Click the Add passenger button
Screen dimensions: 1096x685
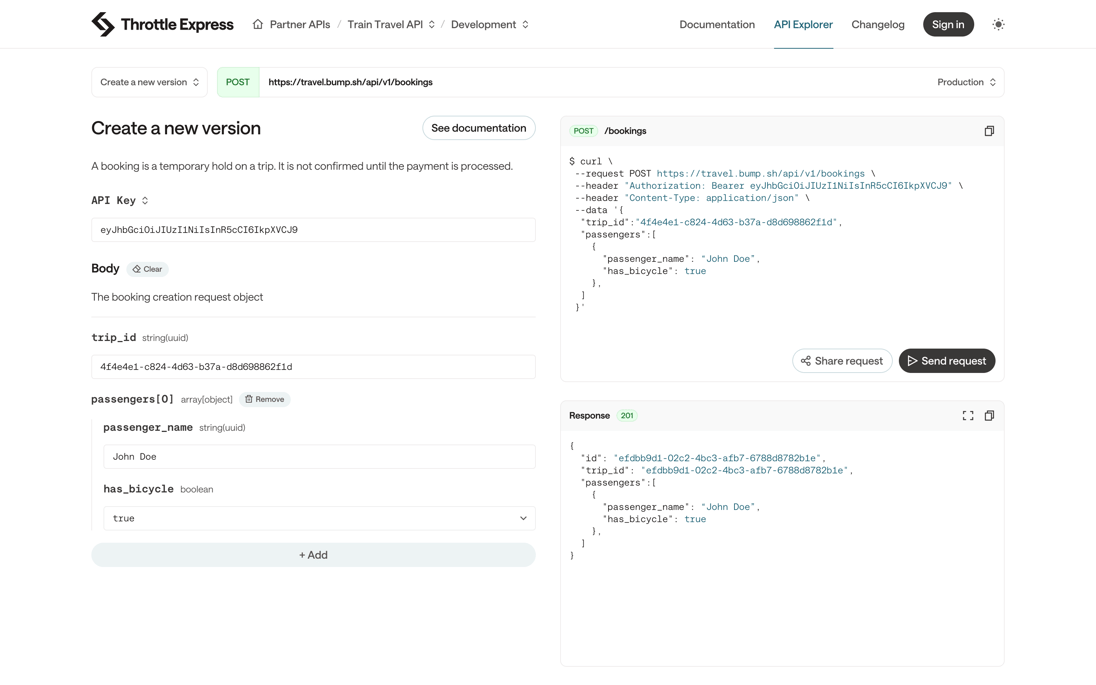coord(313,554)
